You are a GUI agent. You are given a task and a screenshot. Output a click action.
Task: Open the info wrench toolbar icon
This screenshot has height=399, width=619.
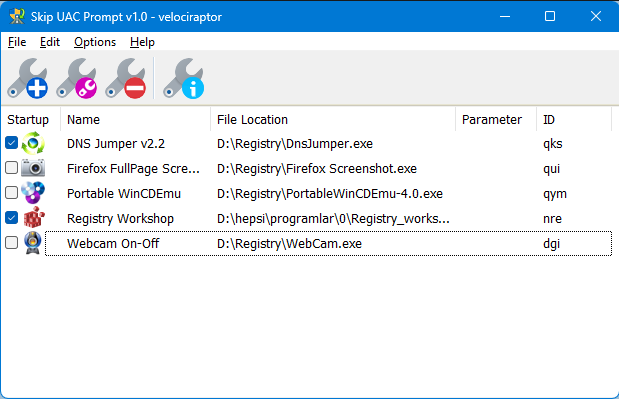coord(184,78)
